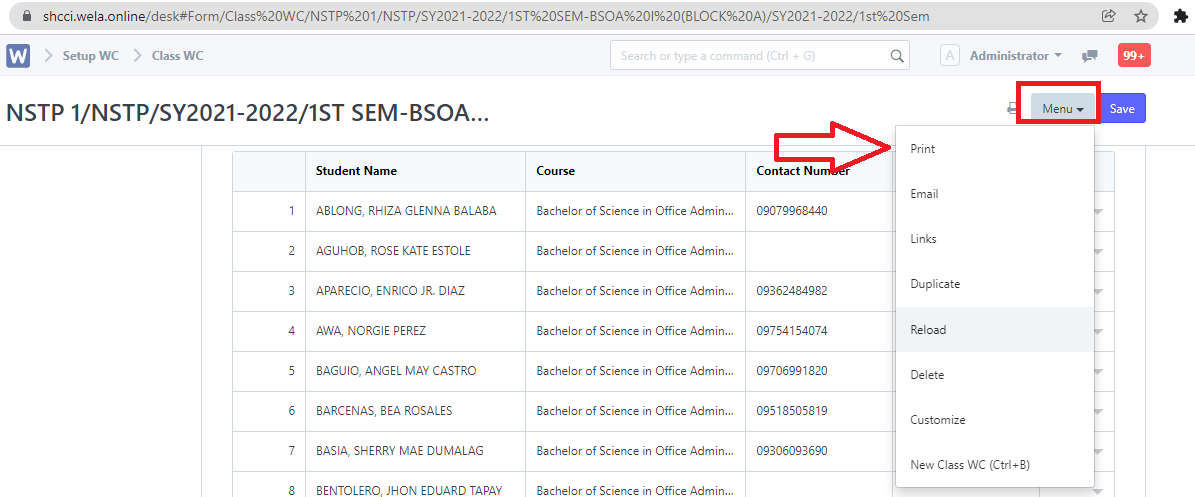This screenshot has width=1195, height=497.
Task: Expand the Administrator user dropdown
Action: click(x=1015, y=56)
